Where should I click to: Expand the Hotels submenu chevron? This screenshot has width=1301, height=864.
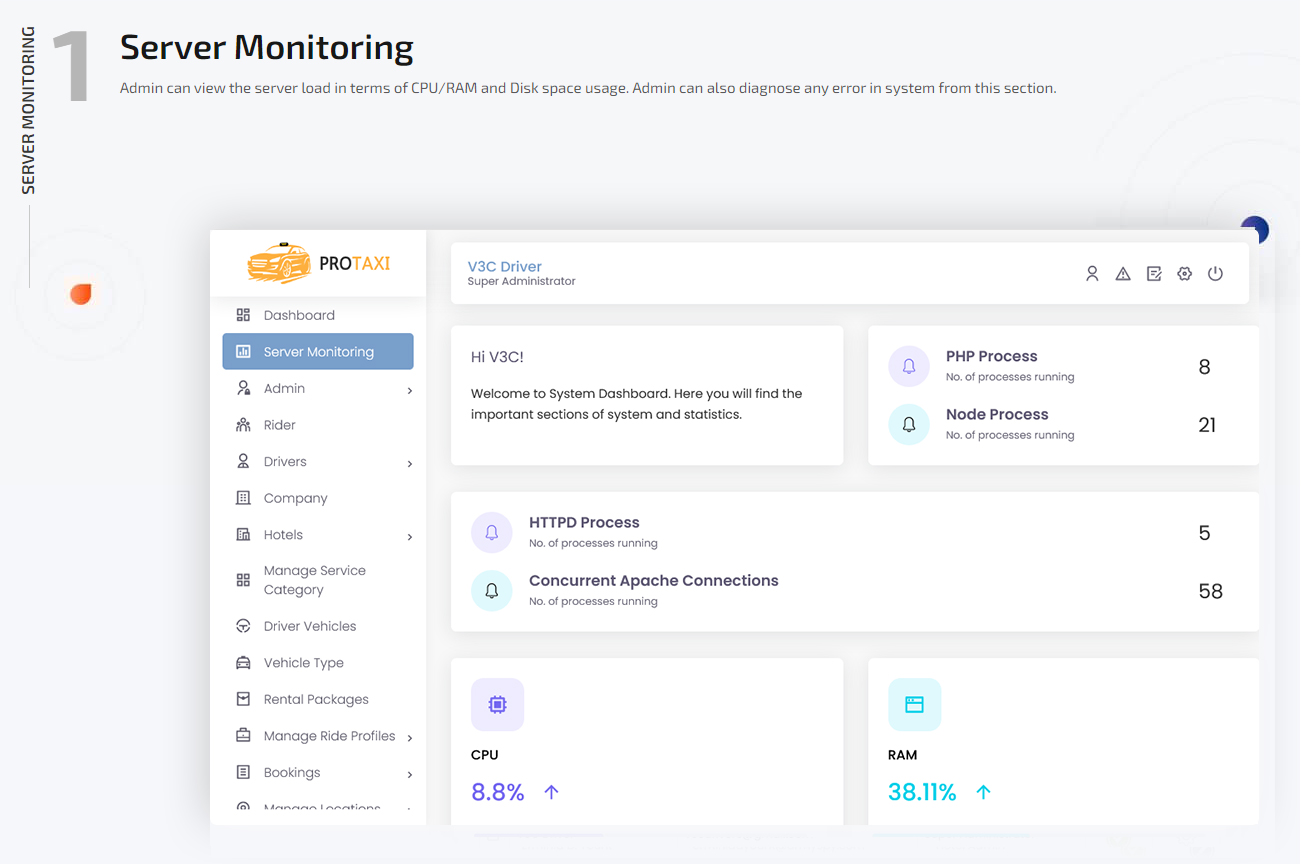pos(410,537)
